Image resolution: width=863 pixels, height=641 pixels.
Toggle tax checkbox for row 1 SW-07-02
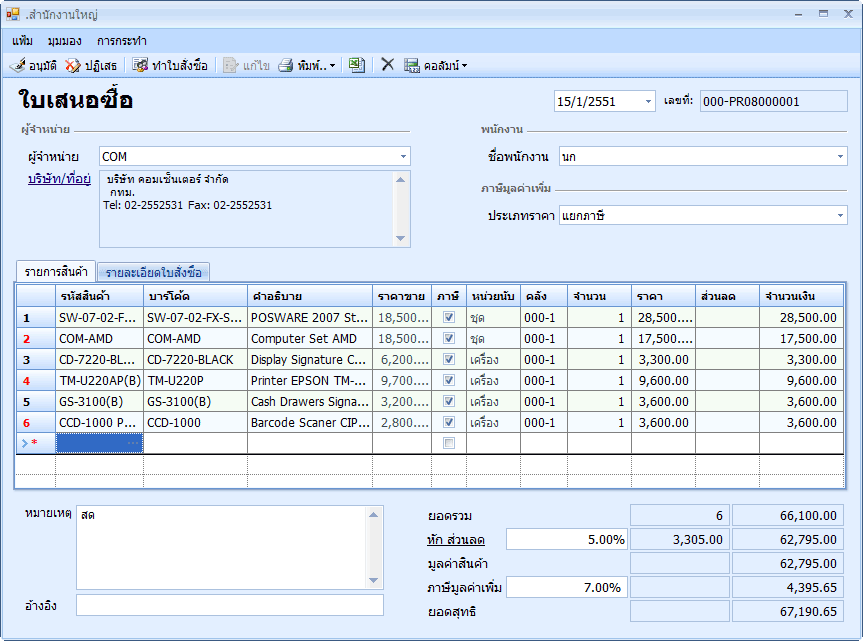coord(449,317)
